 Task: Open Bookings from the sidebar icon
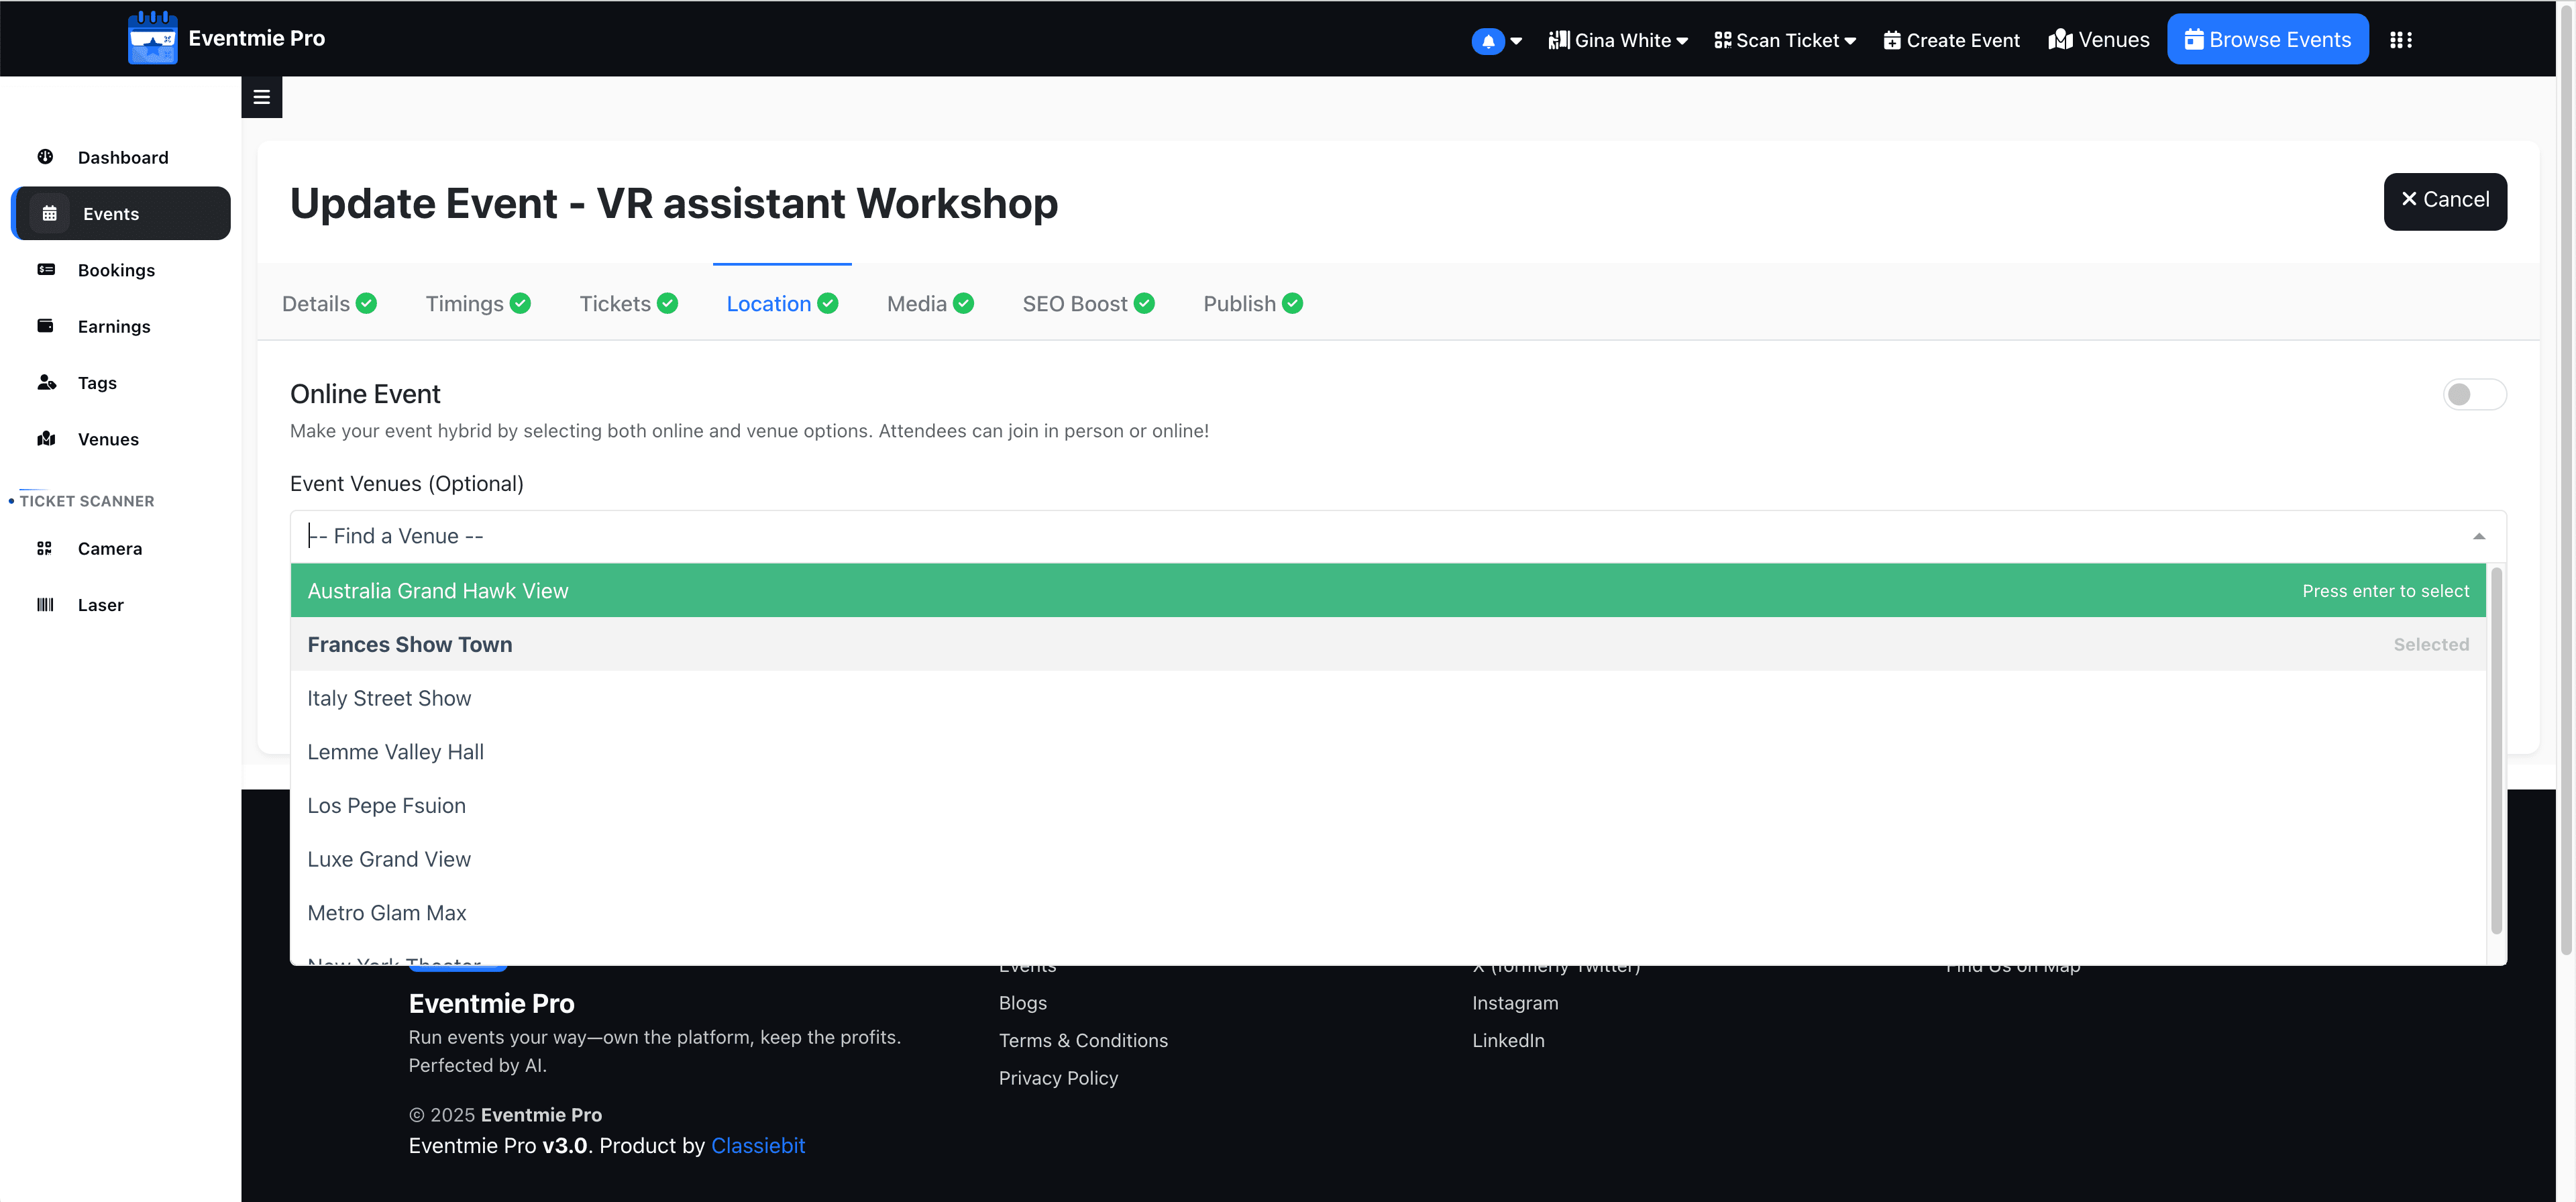45,270
